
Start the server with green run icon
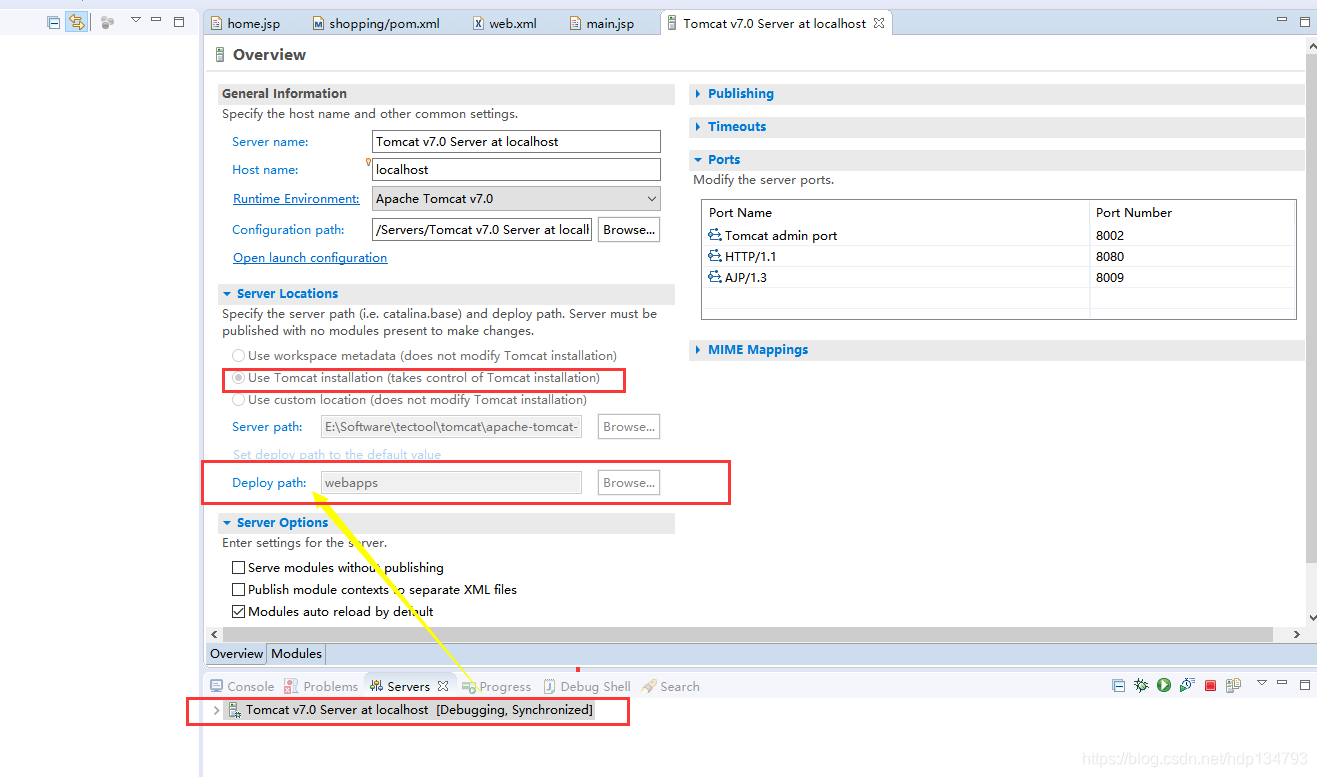tap(1164, 686)
